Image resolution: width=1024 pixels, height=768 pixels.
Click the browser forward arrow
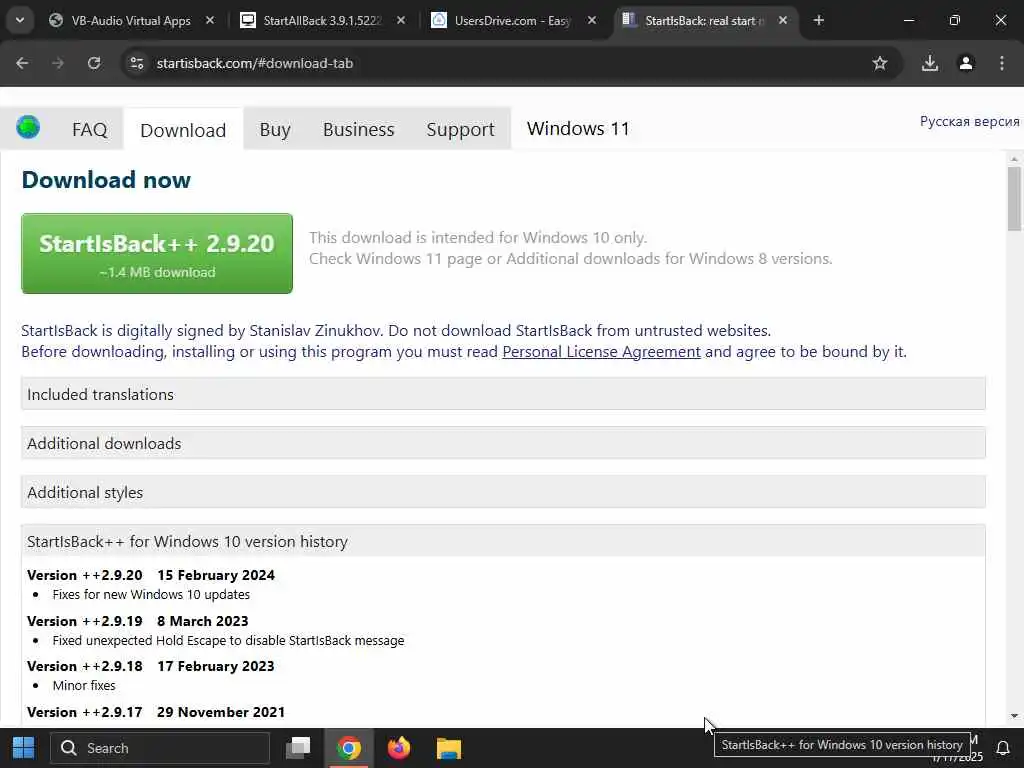coord(58,63)
